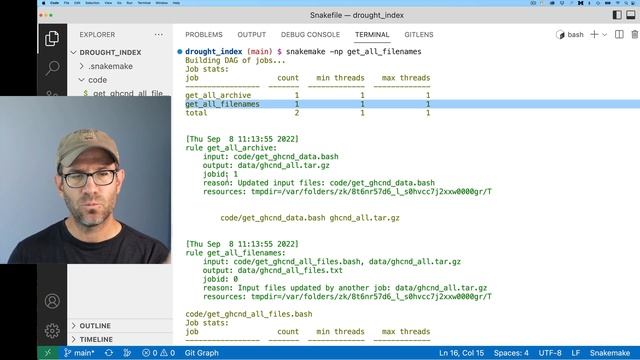Open Git Graph from status bar
The width and height of the screenshot is (640, 360).
(202, 353)
